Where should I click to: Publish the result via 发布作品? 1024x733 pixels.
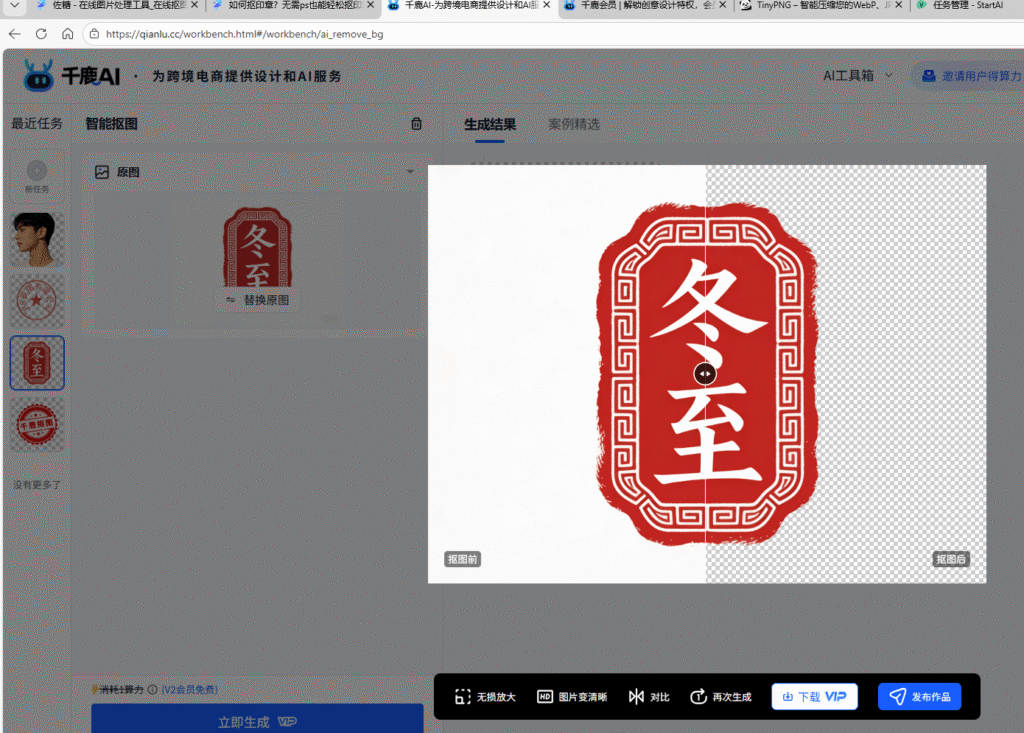click(x=918, y=696)
